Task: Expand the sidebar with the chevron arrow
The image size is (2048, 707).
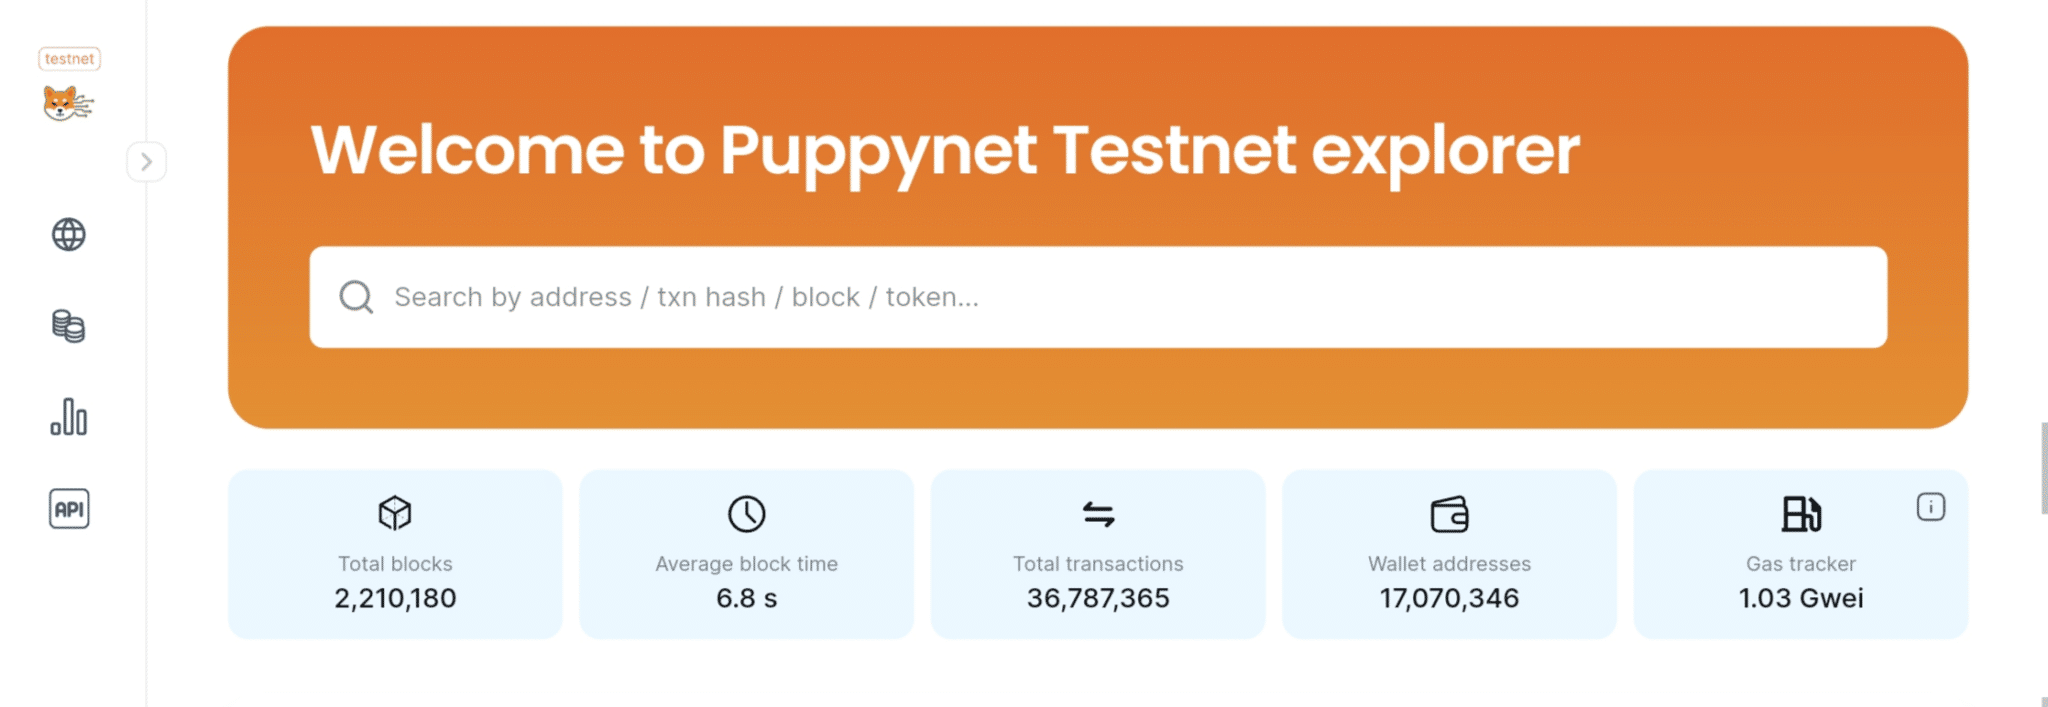Action: (146, 162)
